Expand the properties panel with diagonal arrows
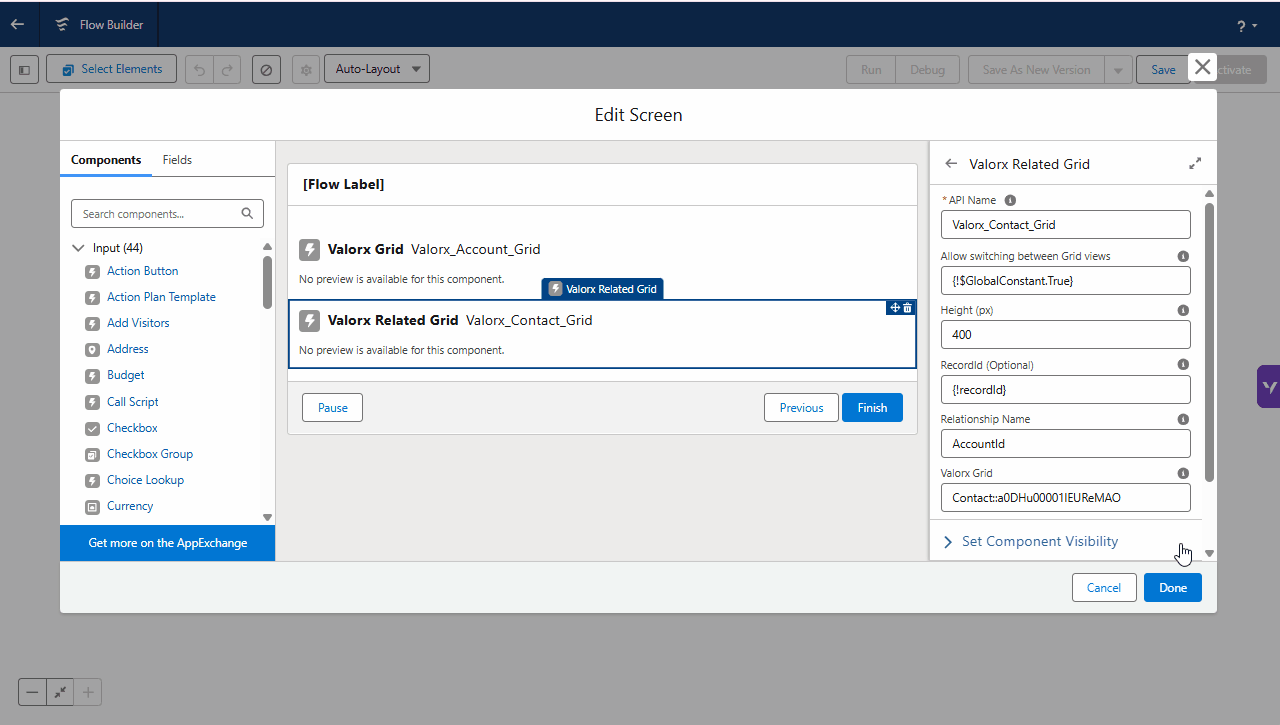The width and height of the screenshot is (1280, 725). point(1195,163)
